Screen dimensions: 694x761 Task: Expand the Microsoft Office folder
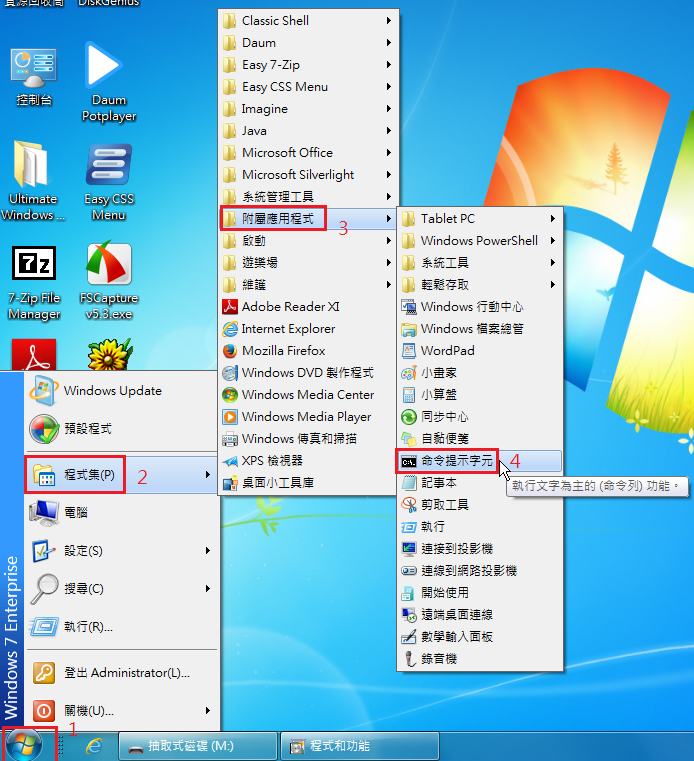pos(308,152)
